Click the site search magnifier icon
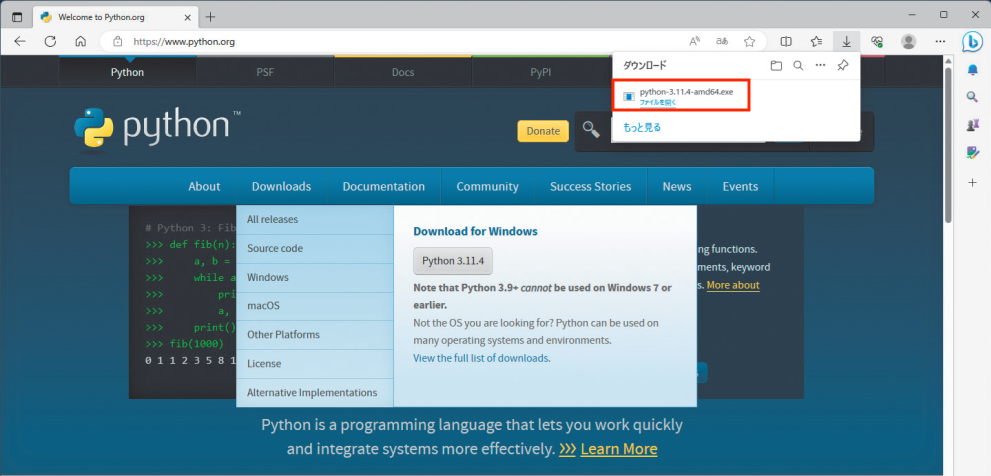 pos(591,130)
